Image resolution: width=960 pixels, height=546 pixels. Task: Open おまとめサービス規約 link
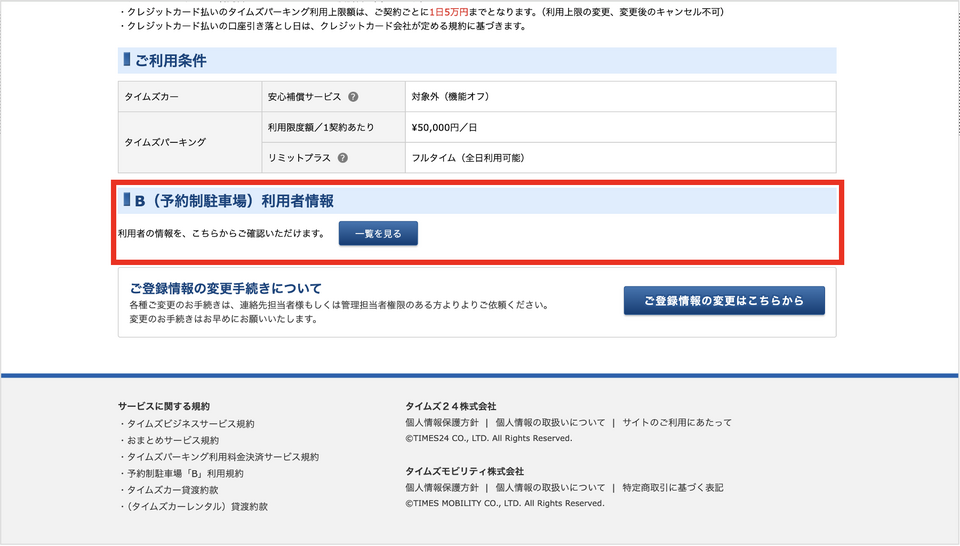coord(173,440)
